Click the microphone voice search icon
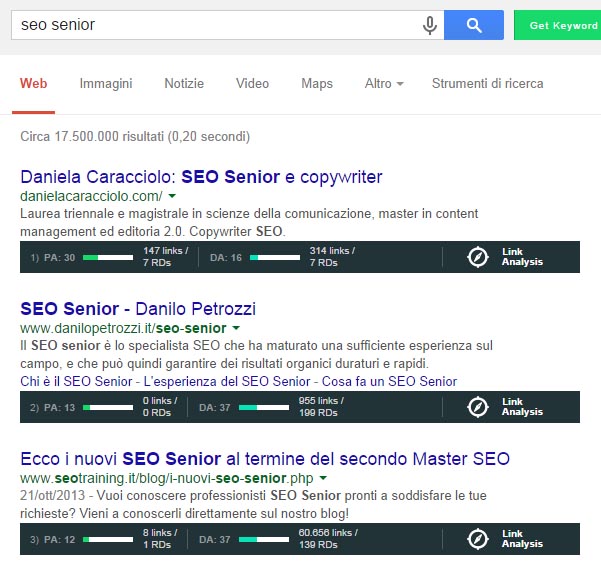Image resolution: width=601 pixels, height=580 pixels. point(430,25)
